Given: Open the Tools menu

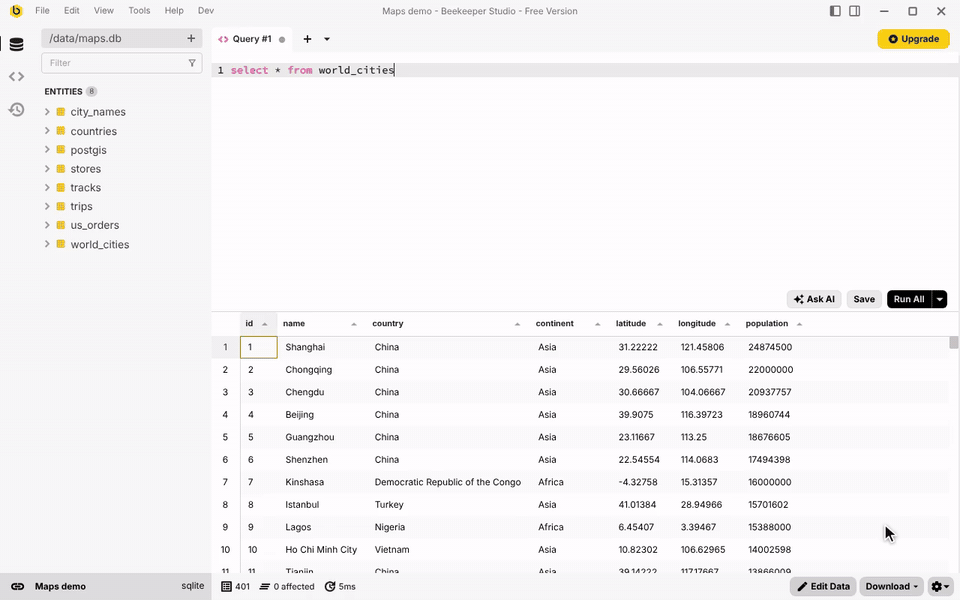Looking at the screenshot, I should click(139, 10).
